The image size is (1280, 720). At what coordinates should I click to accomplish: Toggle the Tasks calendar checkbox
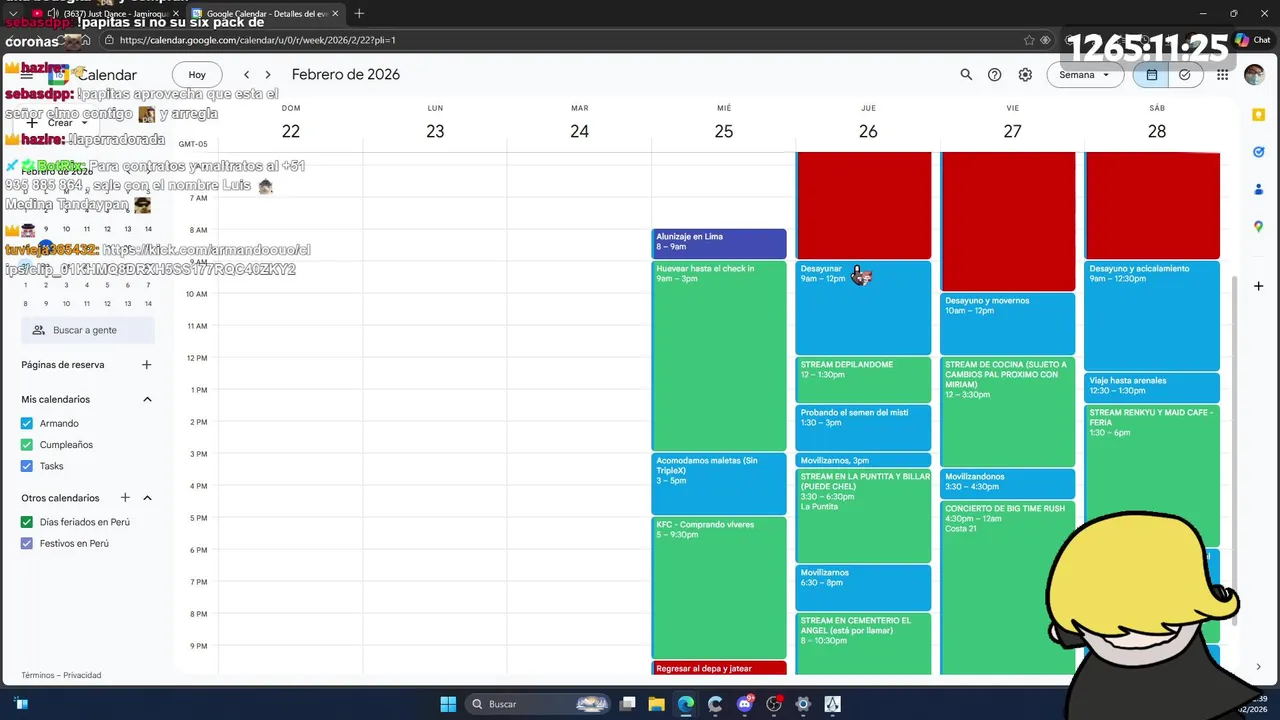click(27, 466)
